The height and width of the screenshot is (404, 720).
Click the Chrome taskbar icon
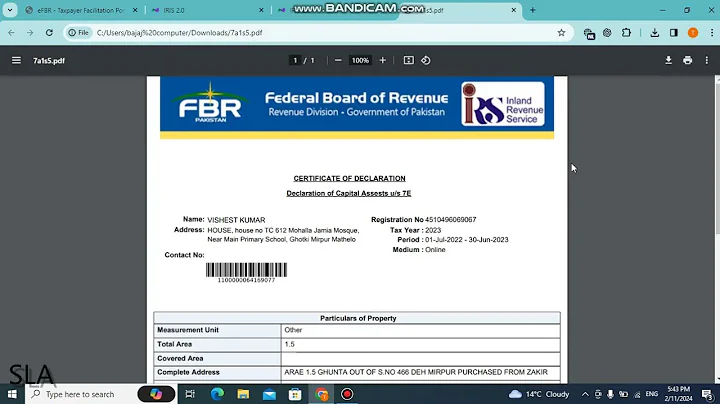(321, 394)
